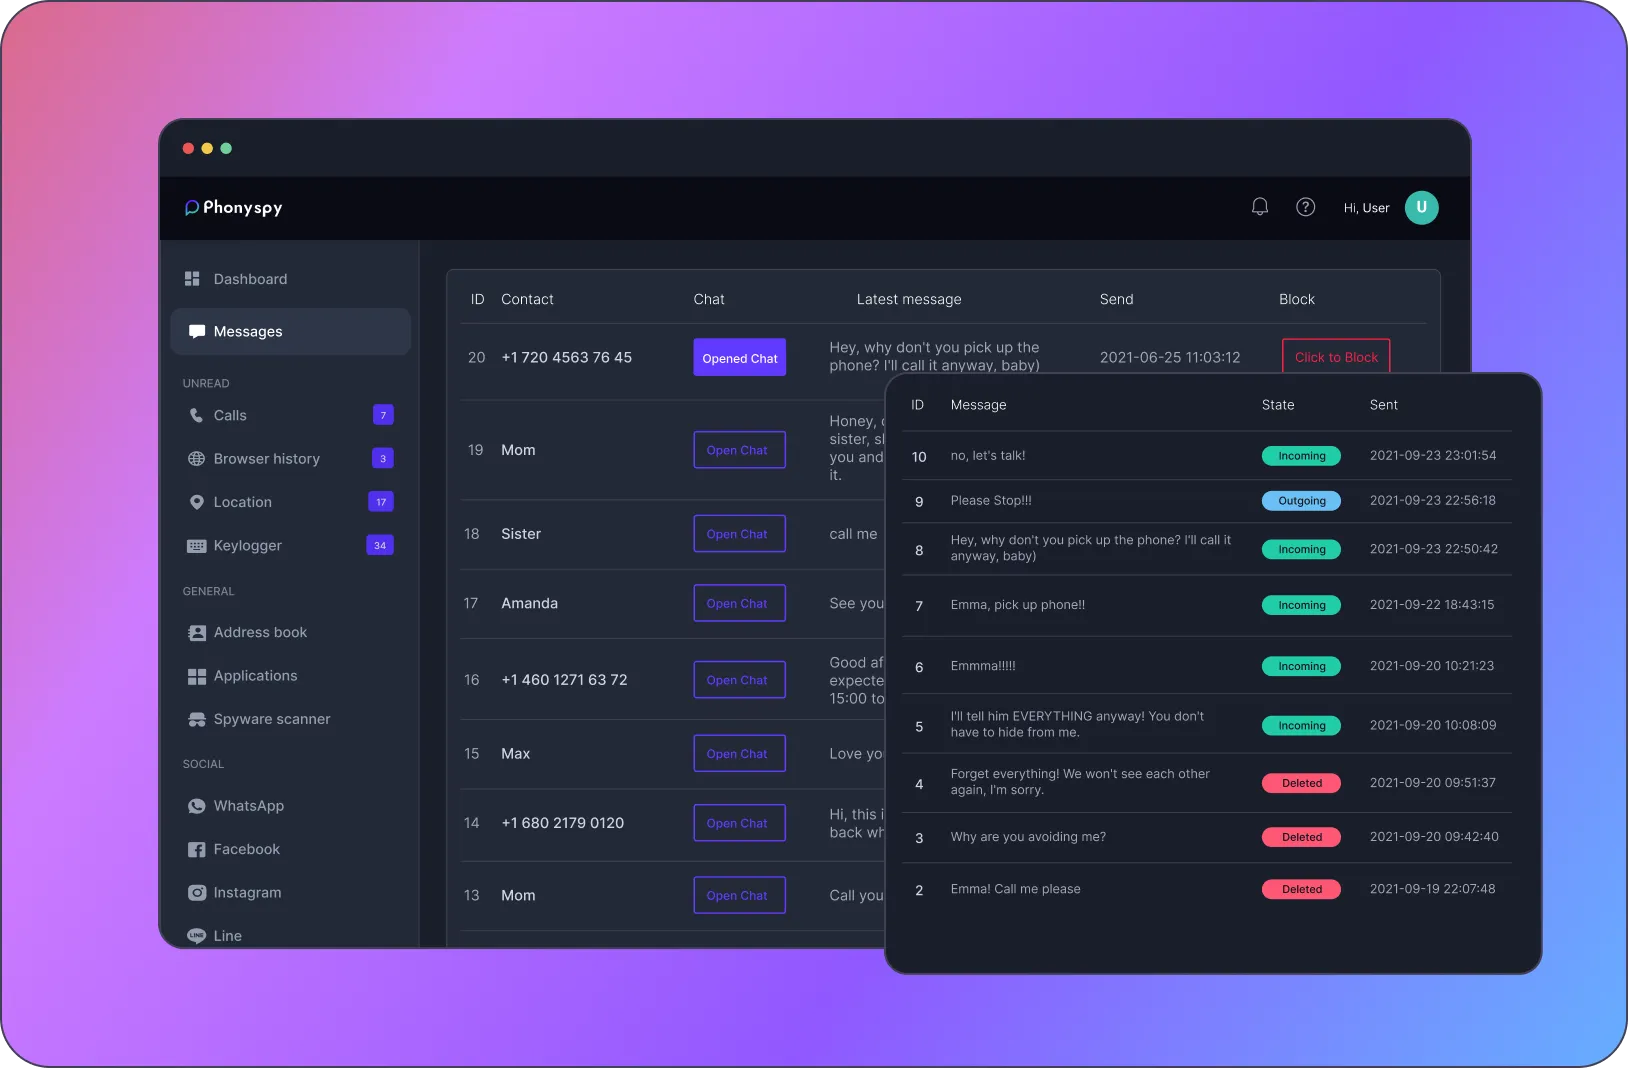Click the Location pin icon

tap(196, 502)
